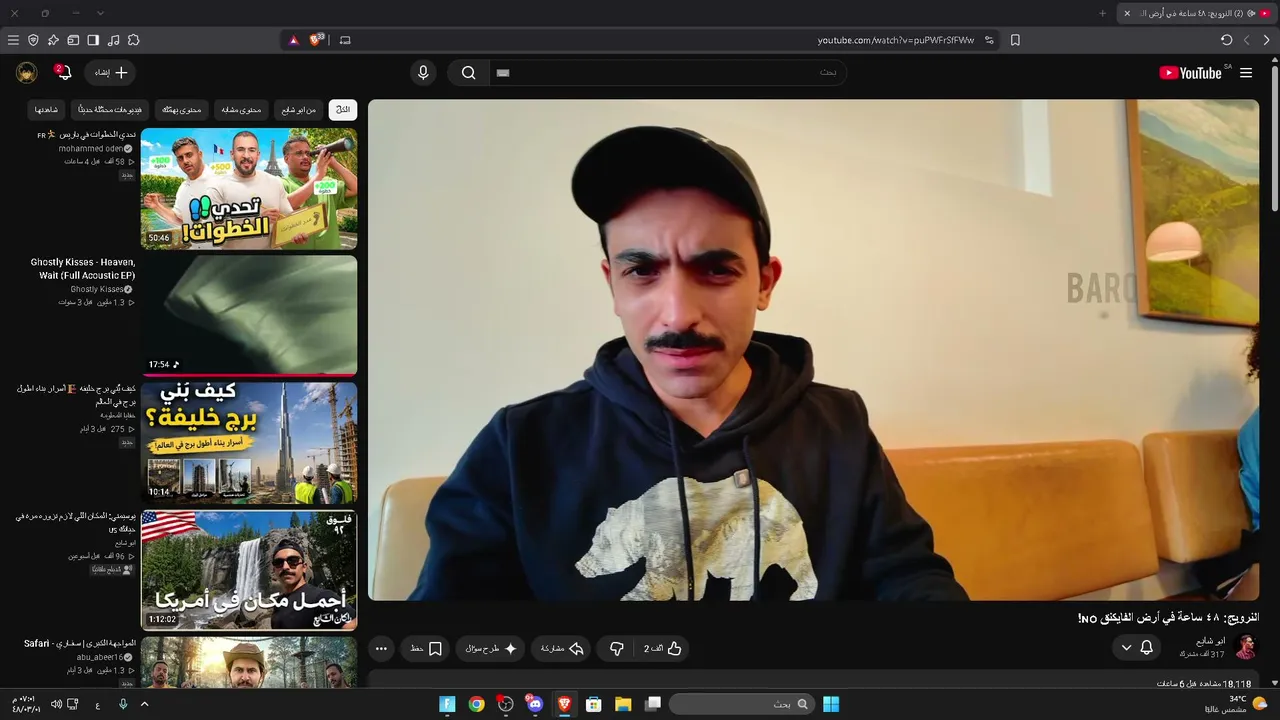Open the 'تحدي الخطوات' video thumbnail
The height and width of the screenshot is (720, 1280).
249,188
